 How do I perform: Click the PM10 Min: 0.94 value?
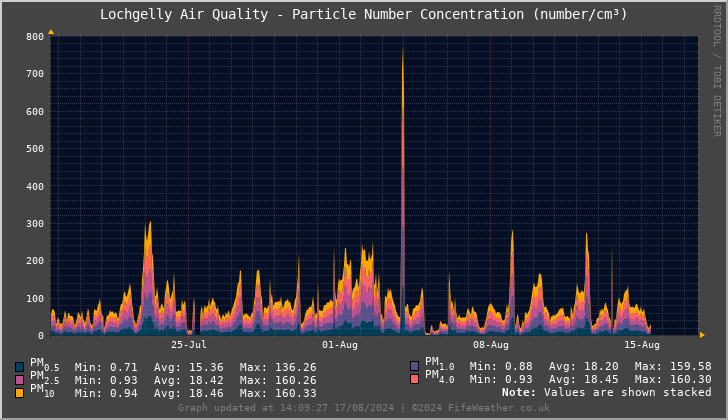[x=106, y=393]
